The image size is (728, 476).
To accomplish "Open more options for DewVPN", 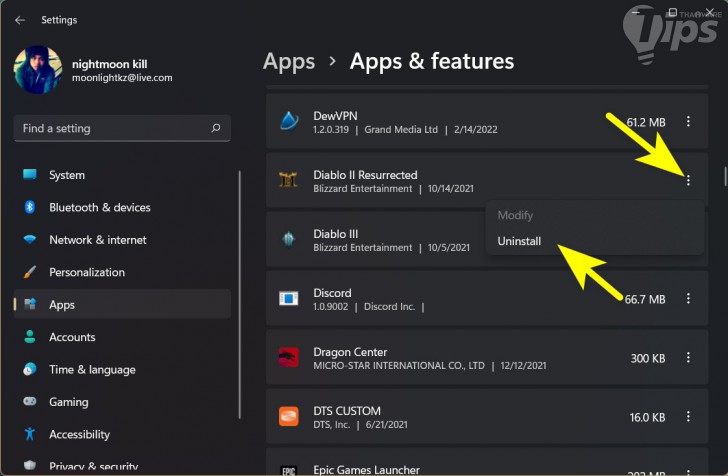I will tap(688, 122).
